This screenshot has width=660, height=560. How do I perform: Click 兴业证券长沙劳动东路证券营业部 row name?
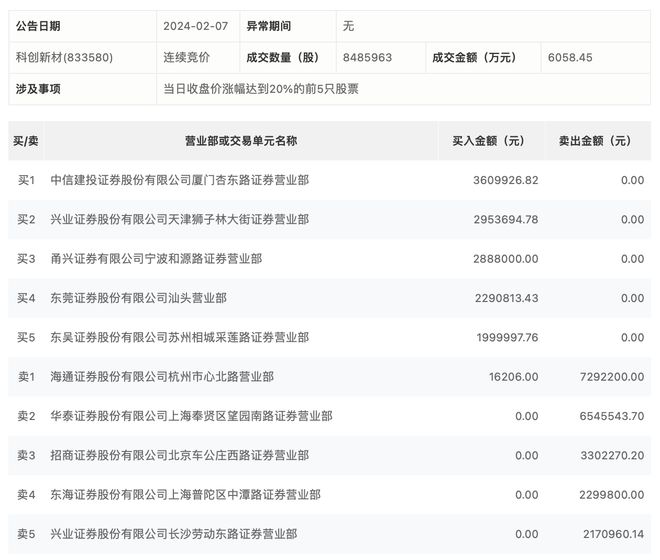[174, 534]
